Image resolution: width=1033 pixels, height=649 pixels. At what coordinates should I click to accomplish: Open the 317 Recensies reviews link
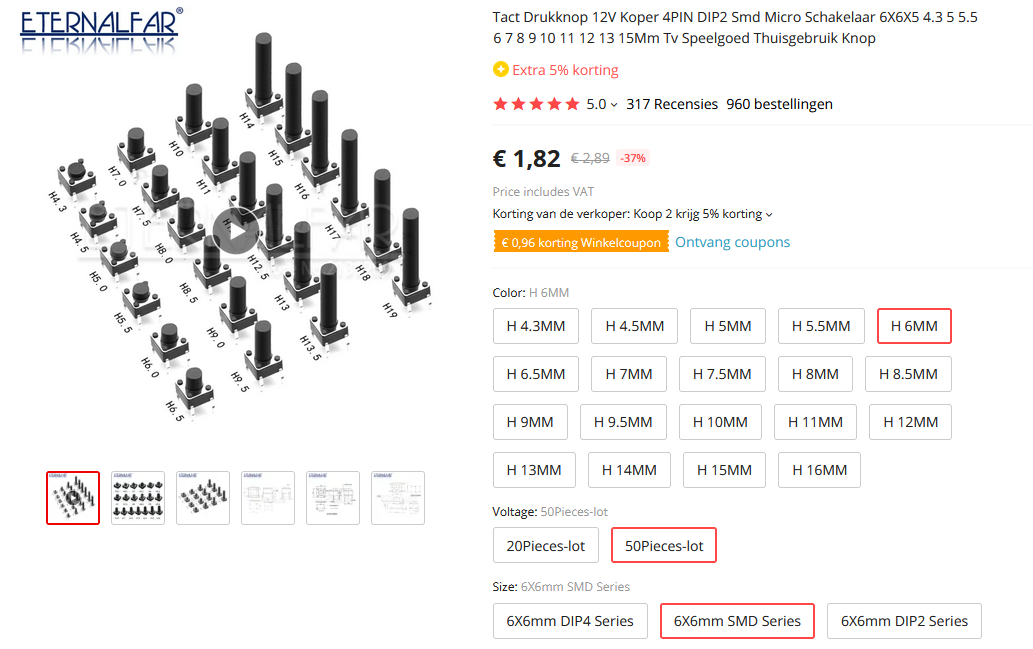(671, 104)
